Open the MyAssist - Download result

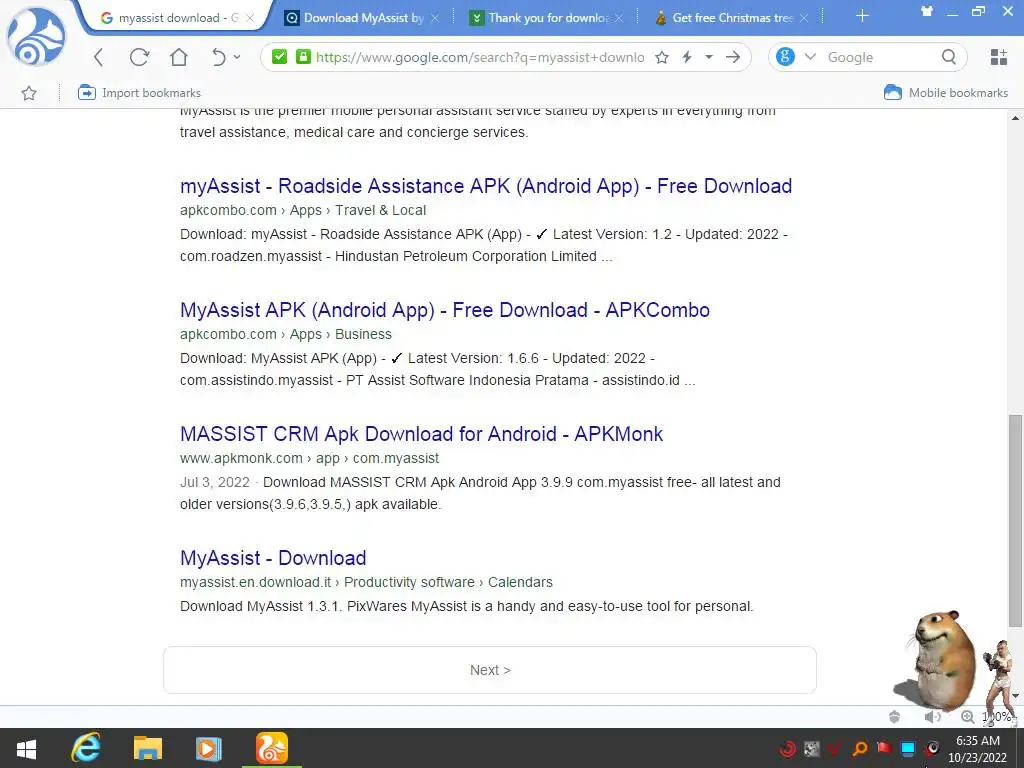tap(273, 558)
